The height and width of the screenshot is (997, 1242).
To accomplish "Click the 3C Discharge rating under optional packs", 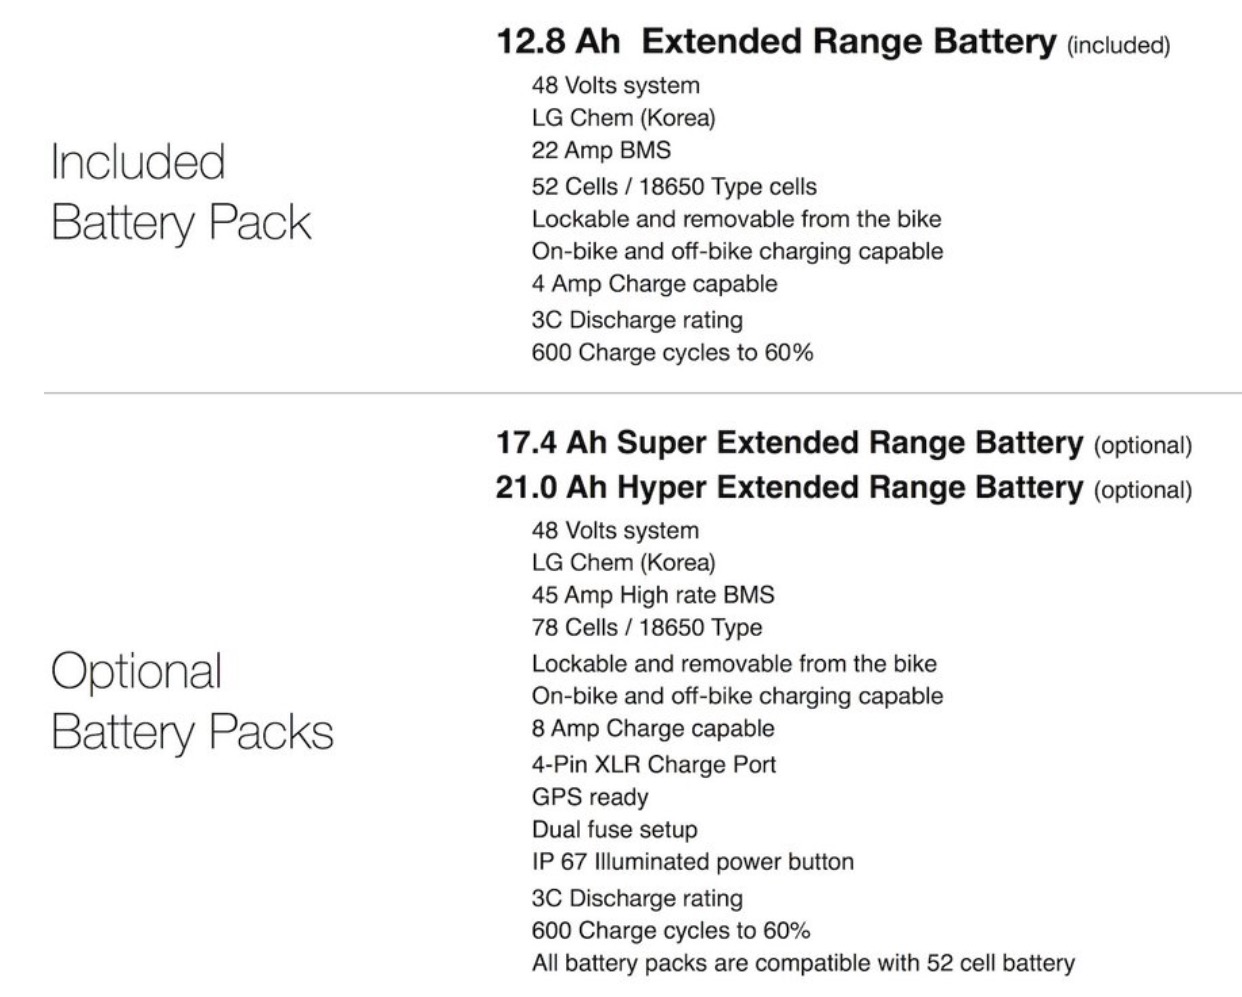I will [637, 899].
